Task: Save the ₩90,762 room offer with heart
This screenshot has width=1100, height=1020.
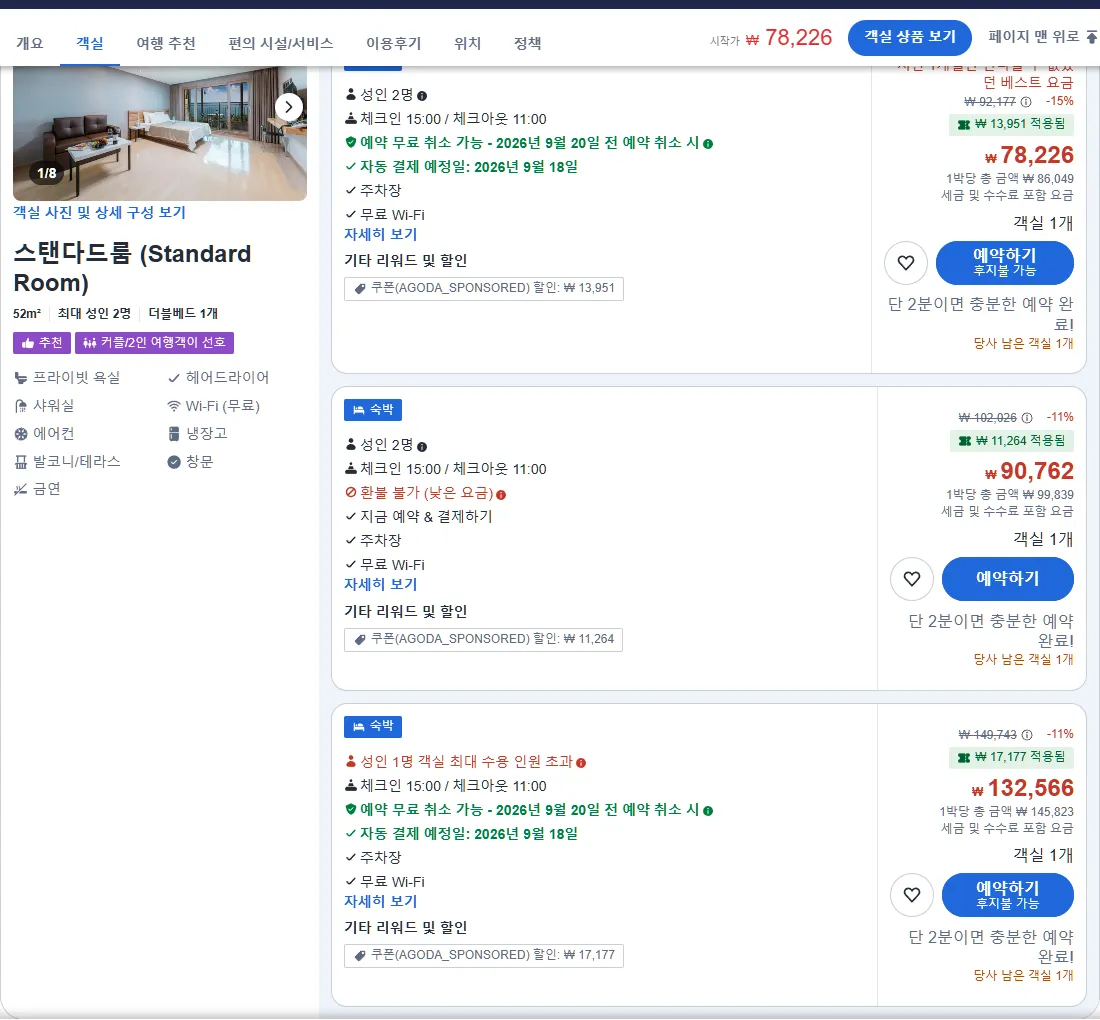Action: coord(911,579)
